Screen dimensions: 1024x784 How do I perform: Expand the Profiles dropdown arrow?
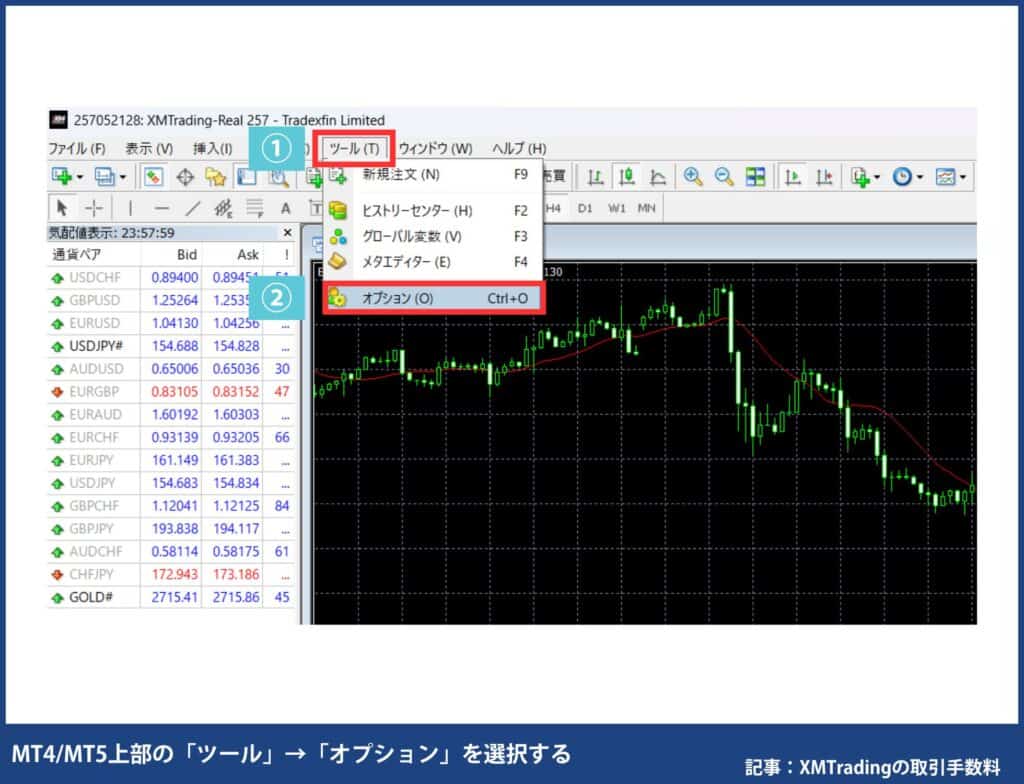pos(123,177)
